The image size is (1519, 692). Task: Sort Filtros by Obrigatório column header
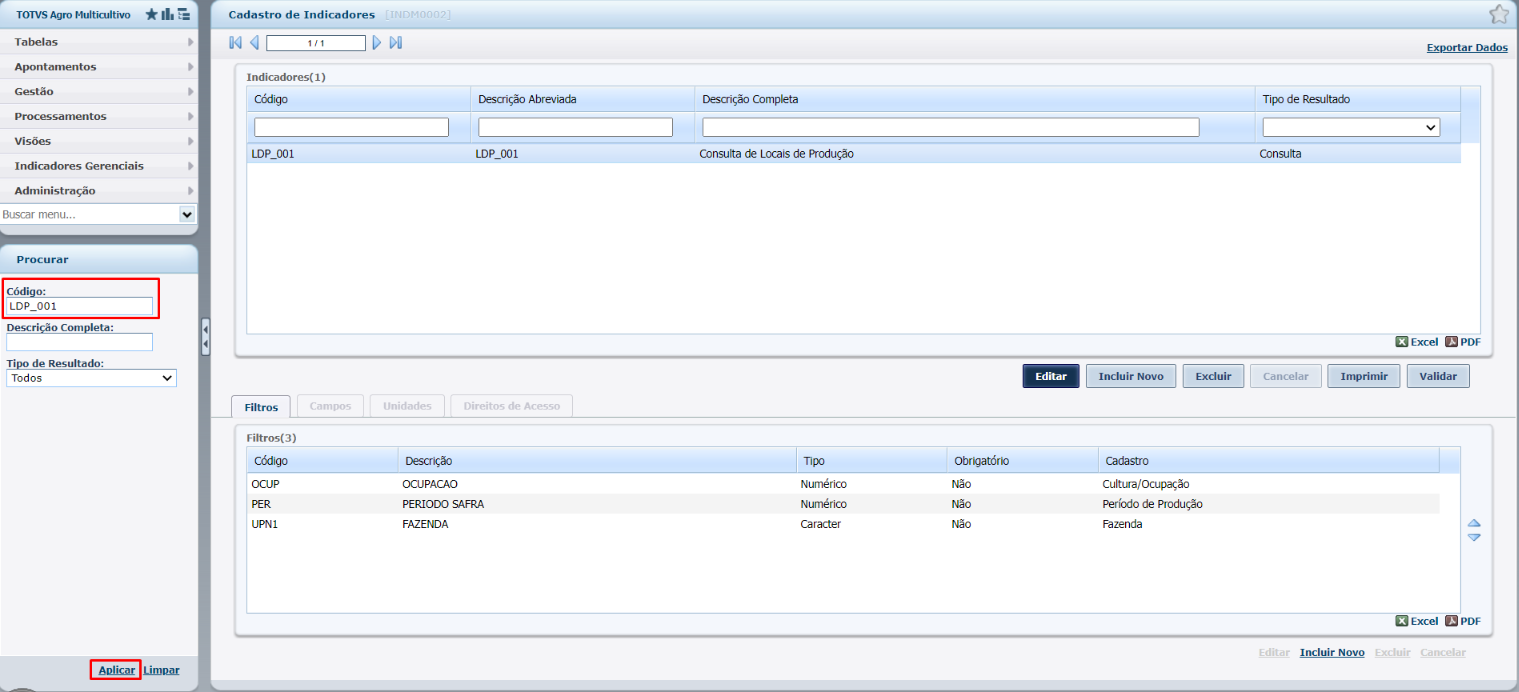(x=1020, y=461)
